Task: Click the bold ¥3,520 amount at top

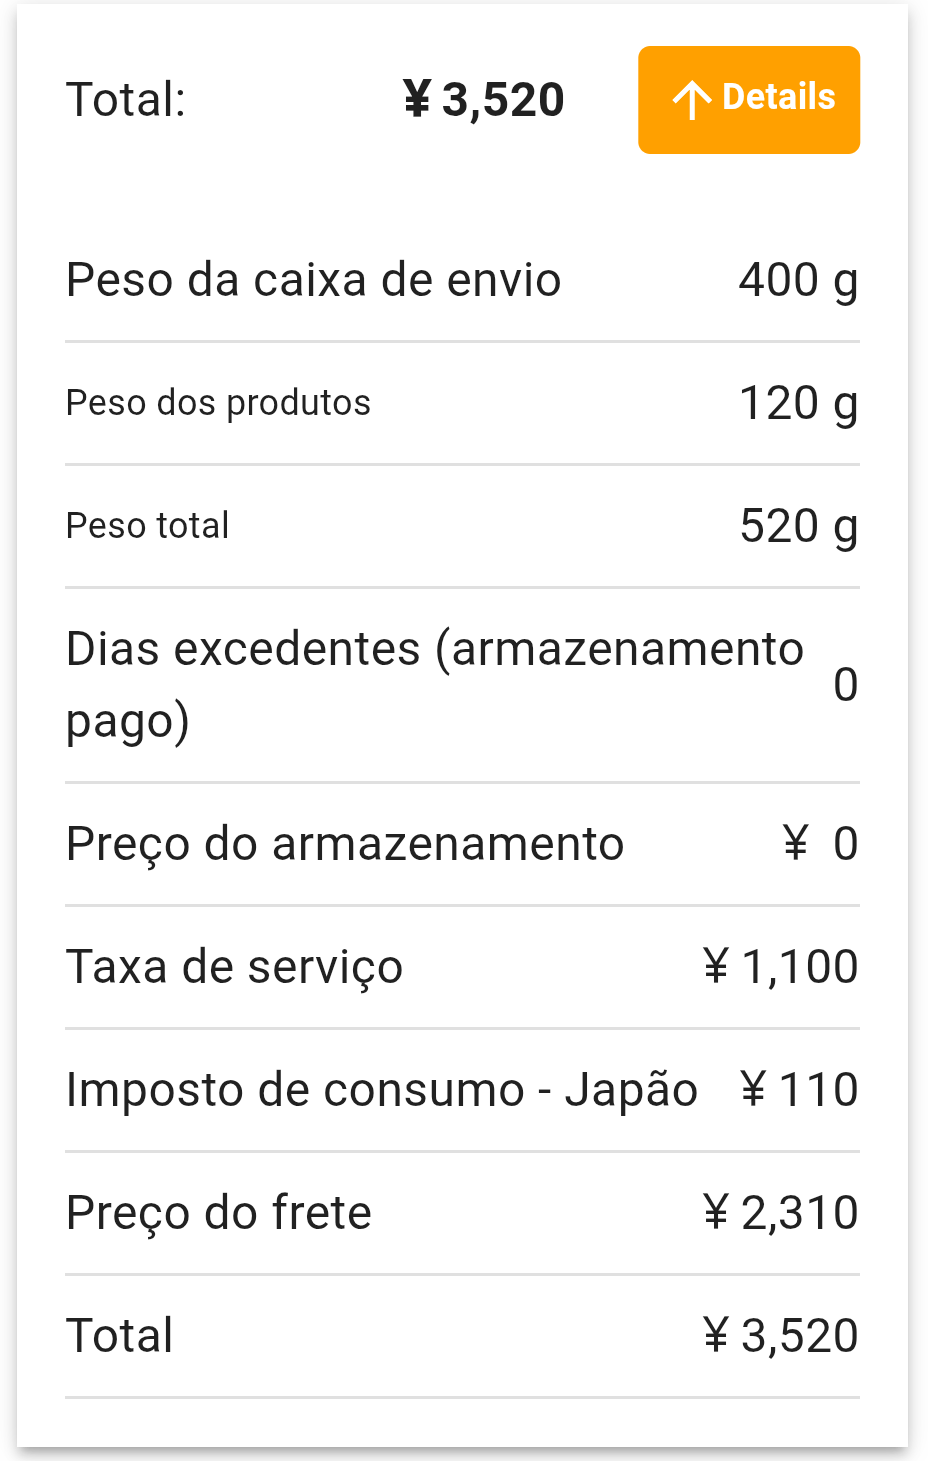Action: point(484,100)
